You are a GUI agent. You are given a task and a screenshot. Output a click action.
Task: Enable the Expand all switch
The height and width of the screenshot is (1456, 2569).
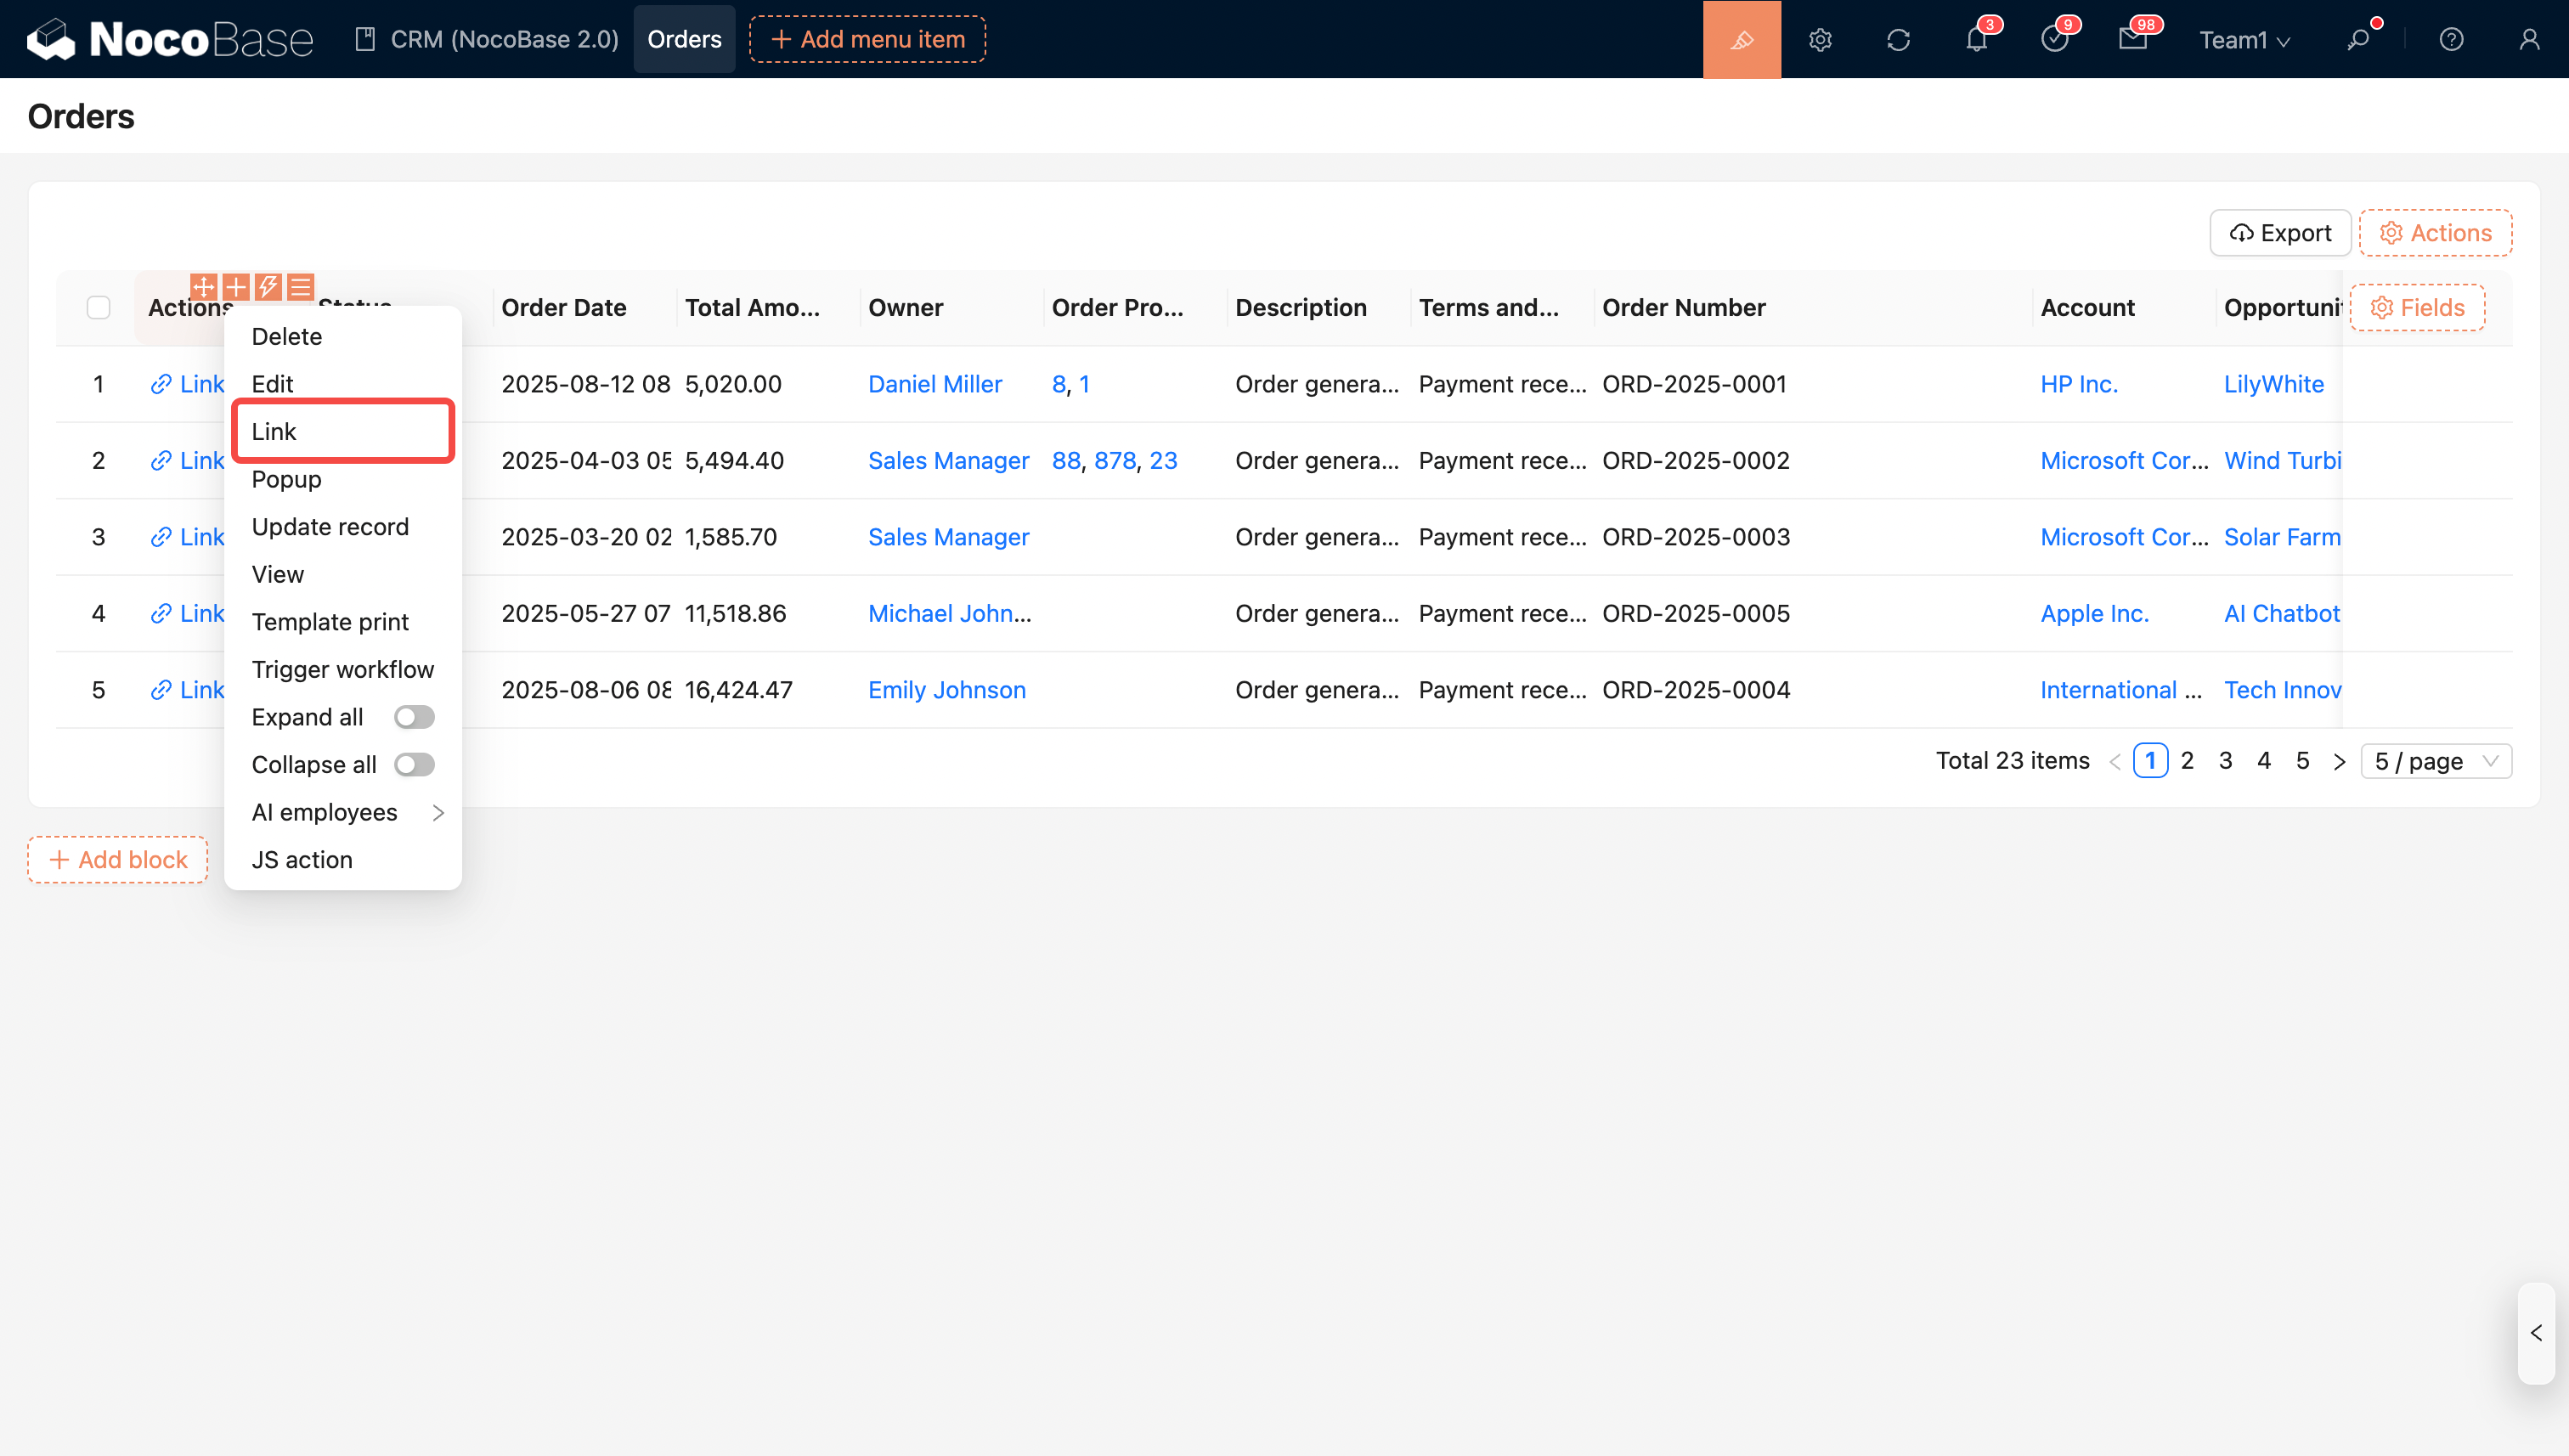point(414,717)
